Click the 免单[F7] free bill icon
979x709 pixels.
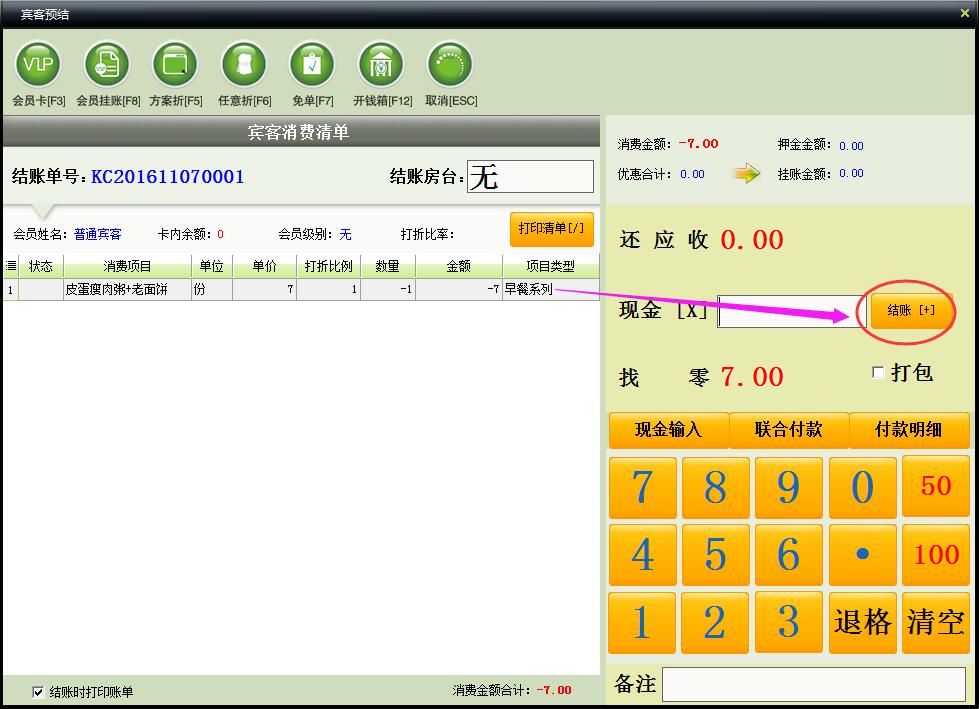coord(312,64)
